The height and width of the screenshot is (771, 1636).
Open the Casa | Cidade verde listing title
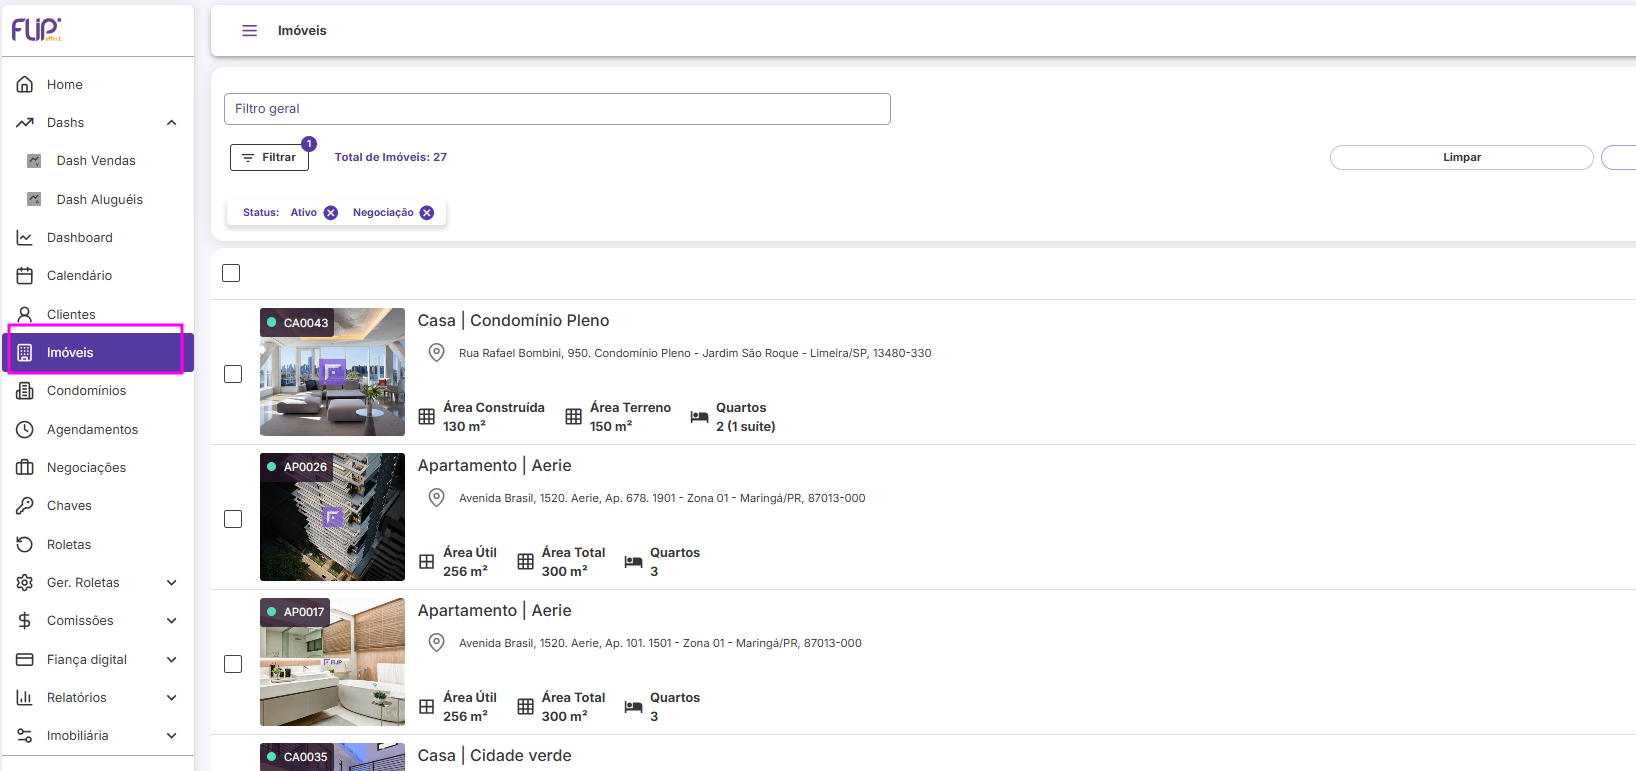pos(495,756)
